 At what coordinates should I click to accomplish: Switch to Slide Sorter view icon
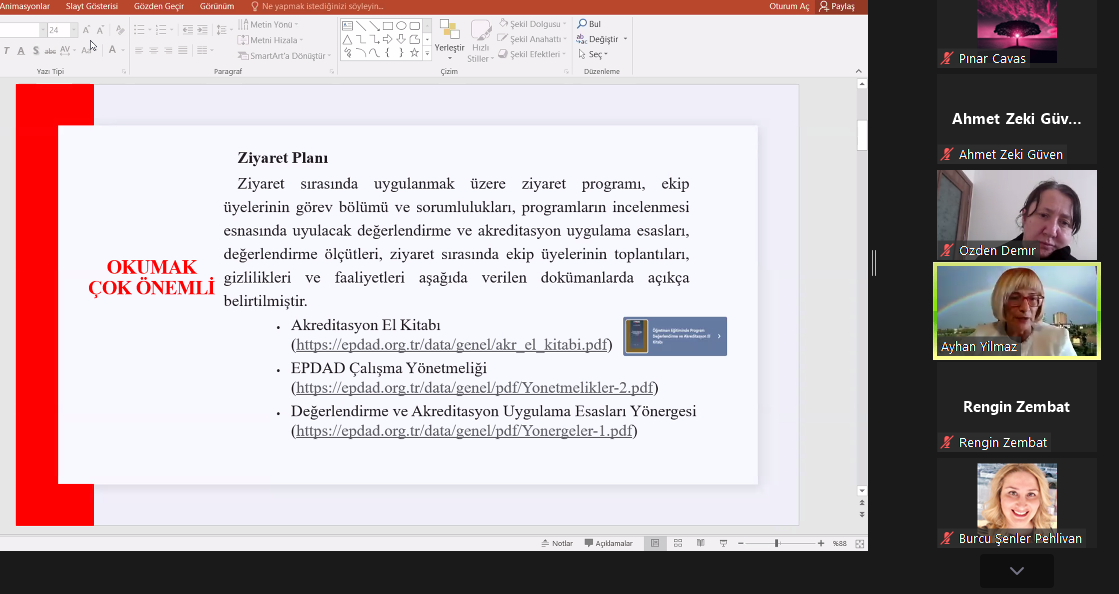coord(678,543)
